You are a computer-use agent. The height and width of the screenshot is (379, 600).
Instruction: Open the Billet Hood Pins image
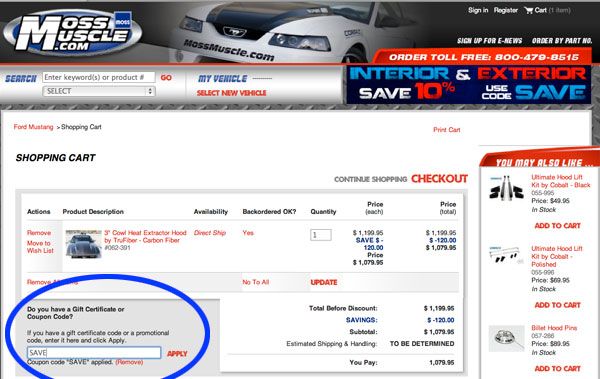pos(506,338)
